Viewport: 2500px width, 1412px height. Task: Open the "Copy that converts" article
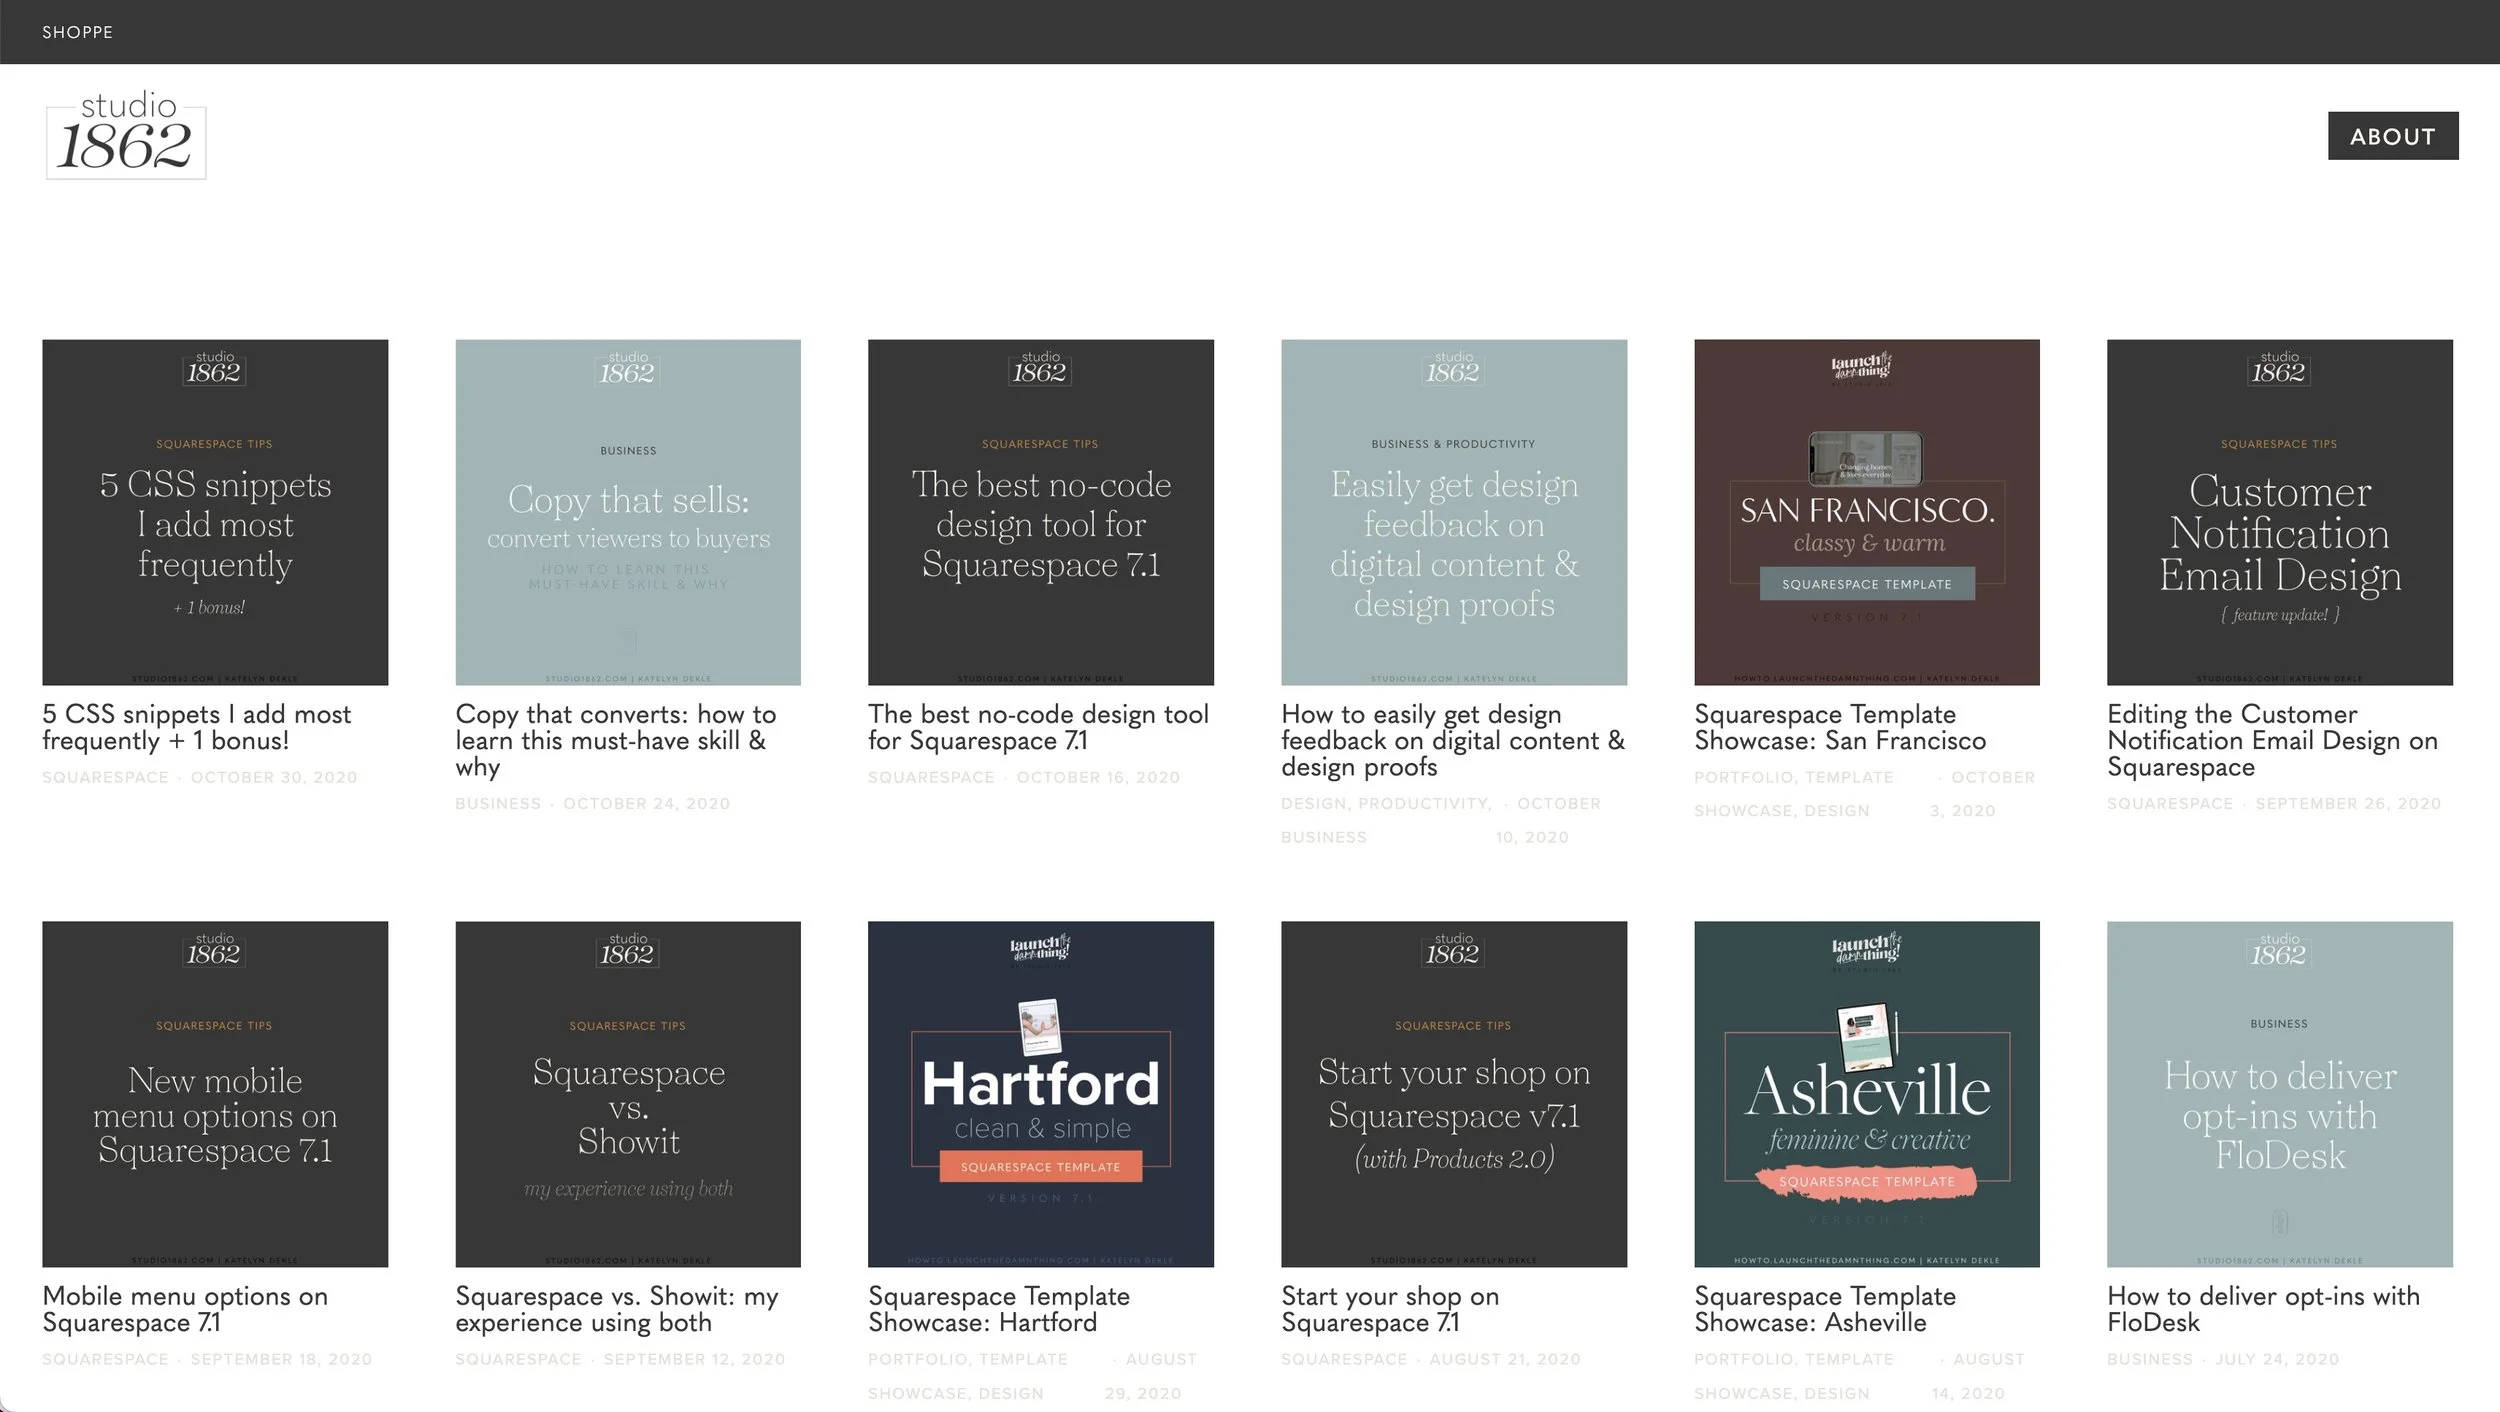click(615, 740)
